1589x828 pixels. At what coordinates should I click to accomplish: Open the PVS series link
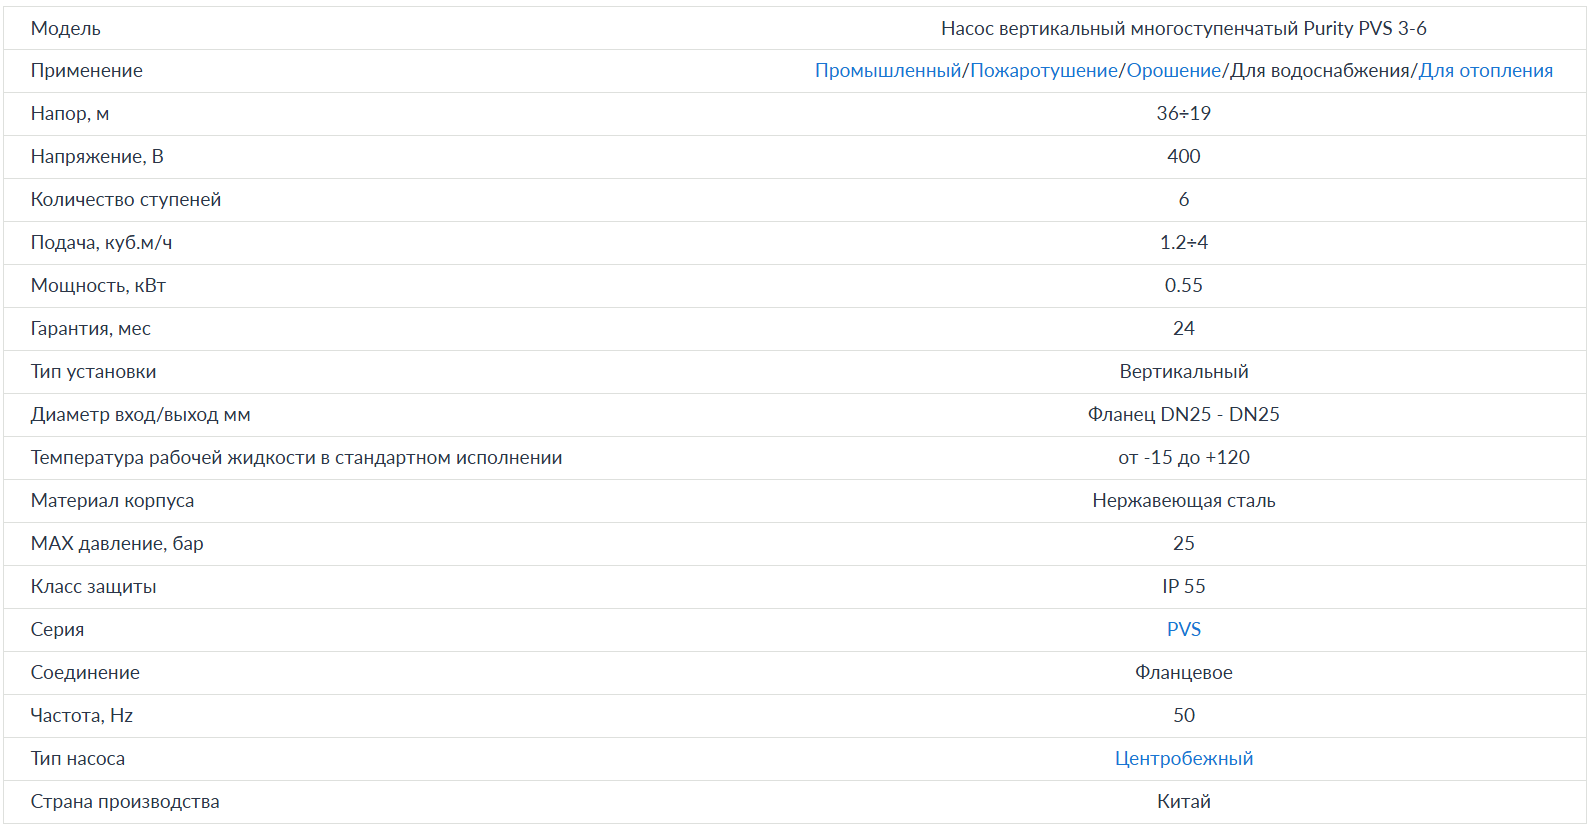(x=1183, y=629)
